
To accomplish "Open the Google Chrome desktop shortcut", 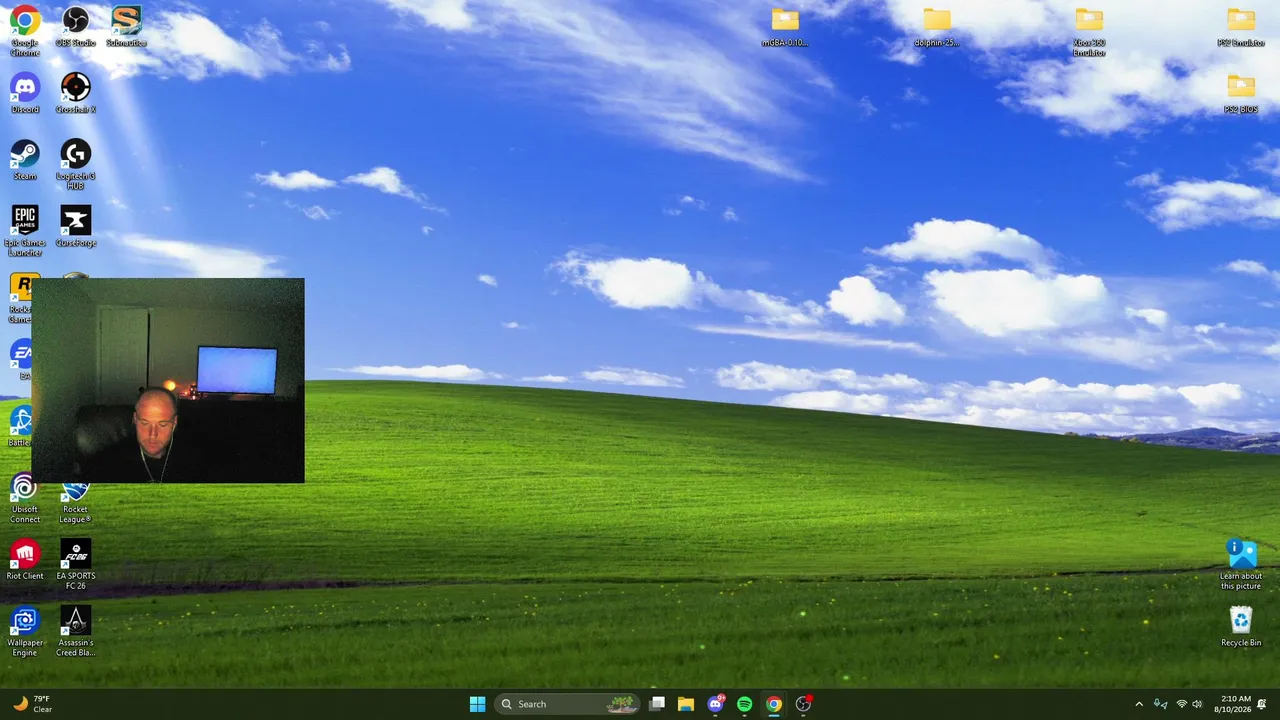I will [x=25, y=29].
